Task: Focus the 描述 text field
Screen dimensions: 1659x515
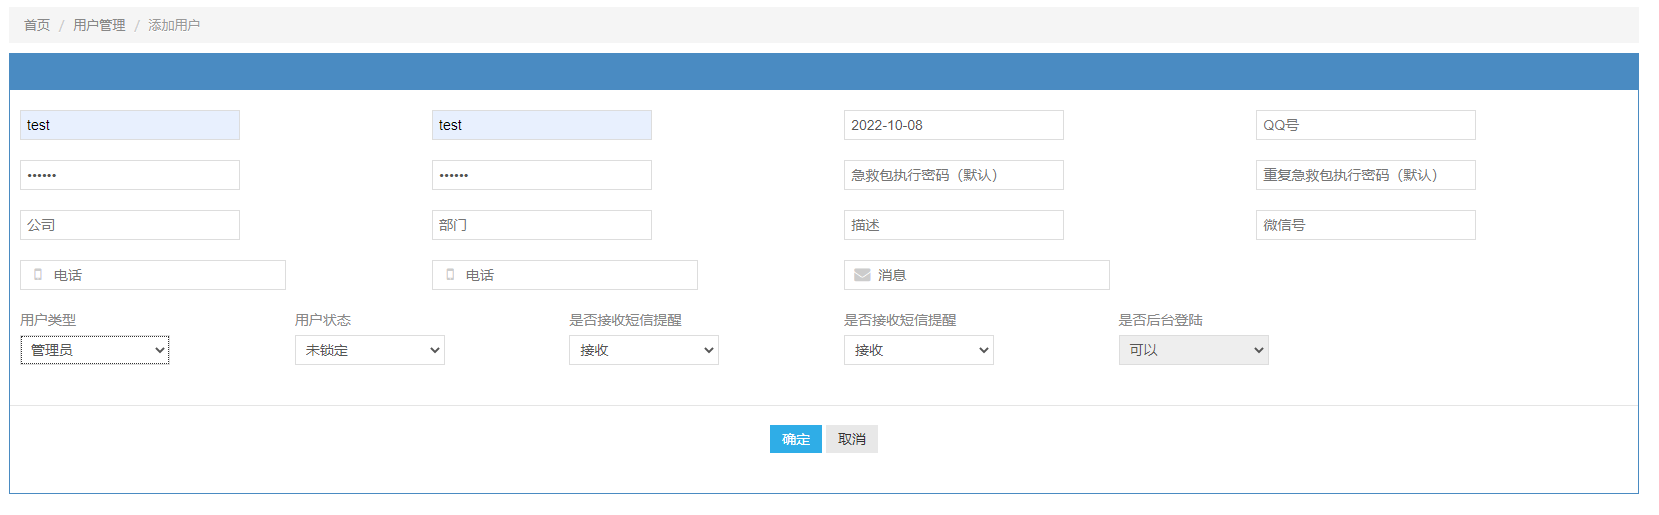Action: pyautogui.click(x=953, y=225)
